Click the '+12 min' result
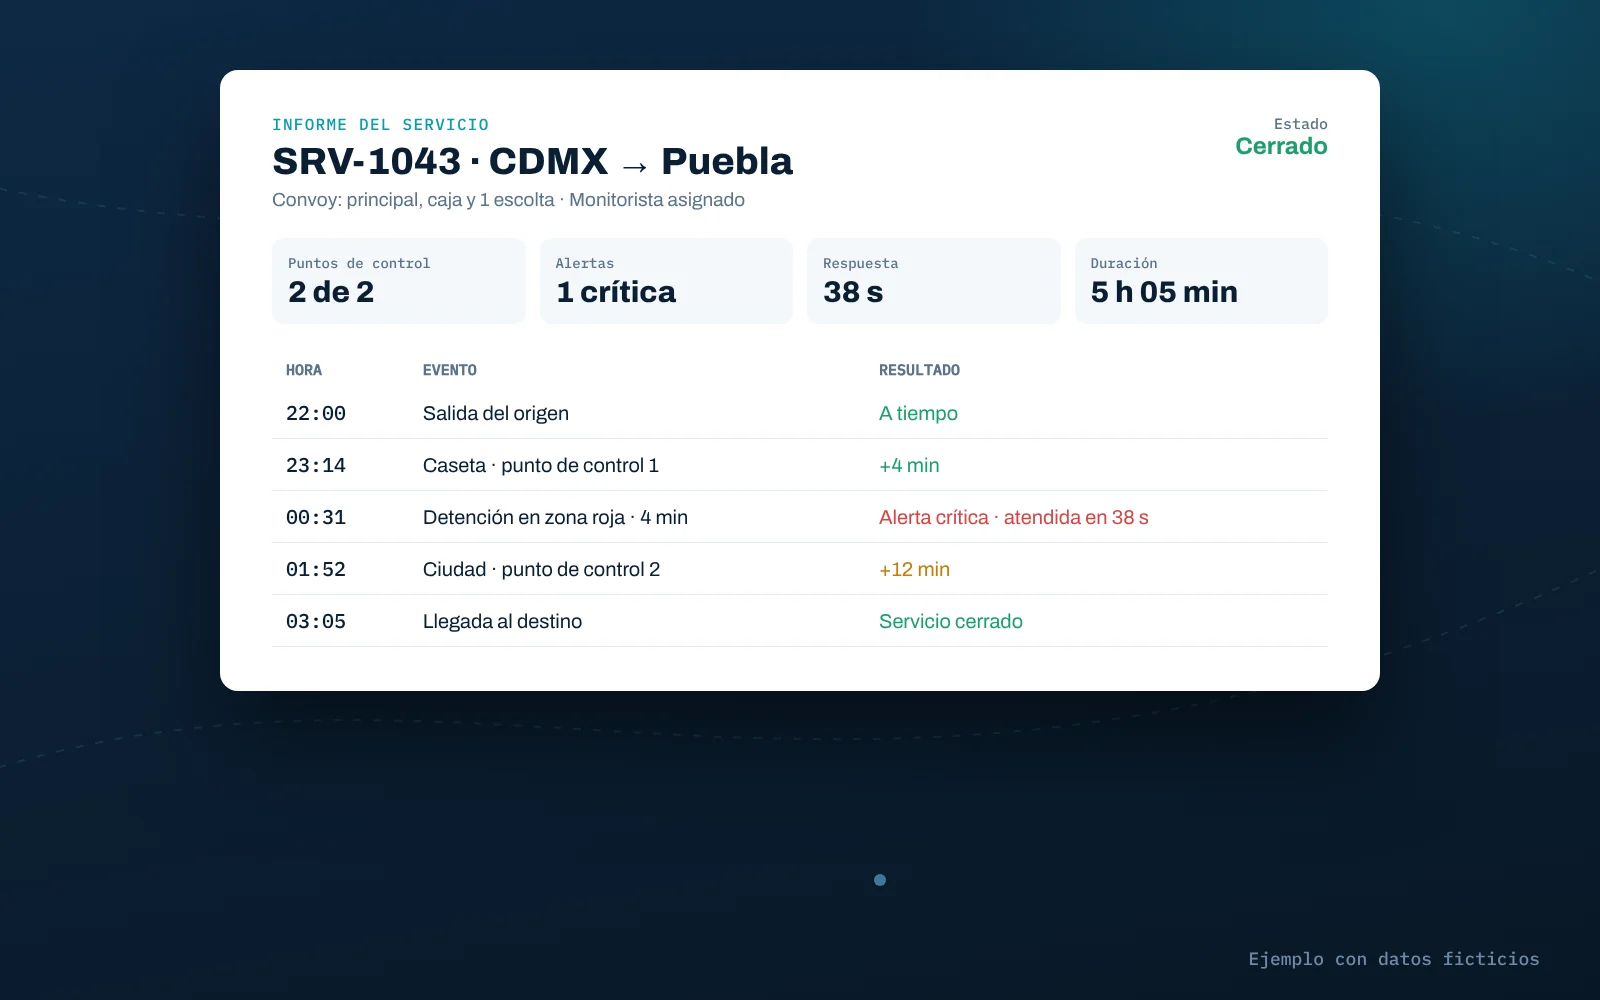Screen dimensions: 1600x1000 914,569
